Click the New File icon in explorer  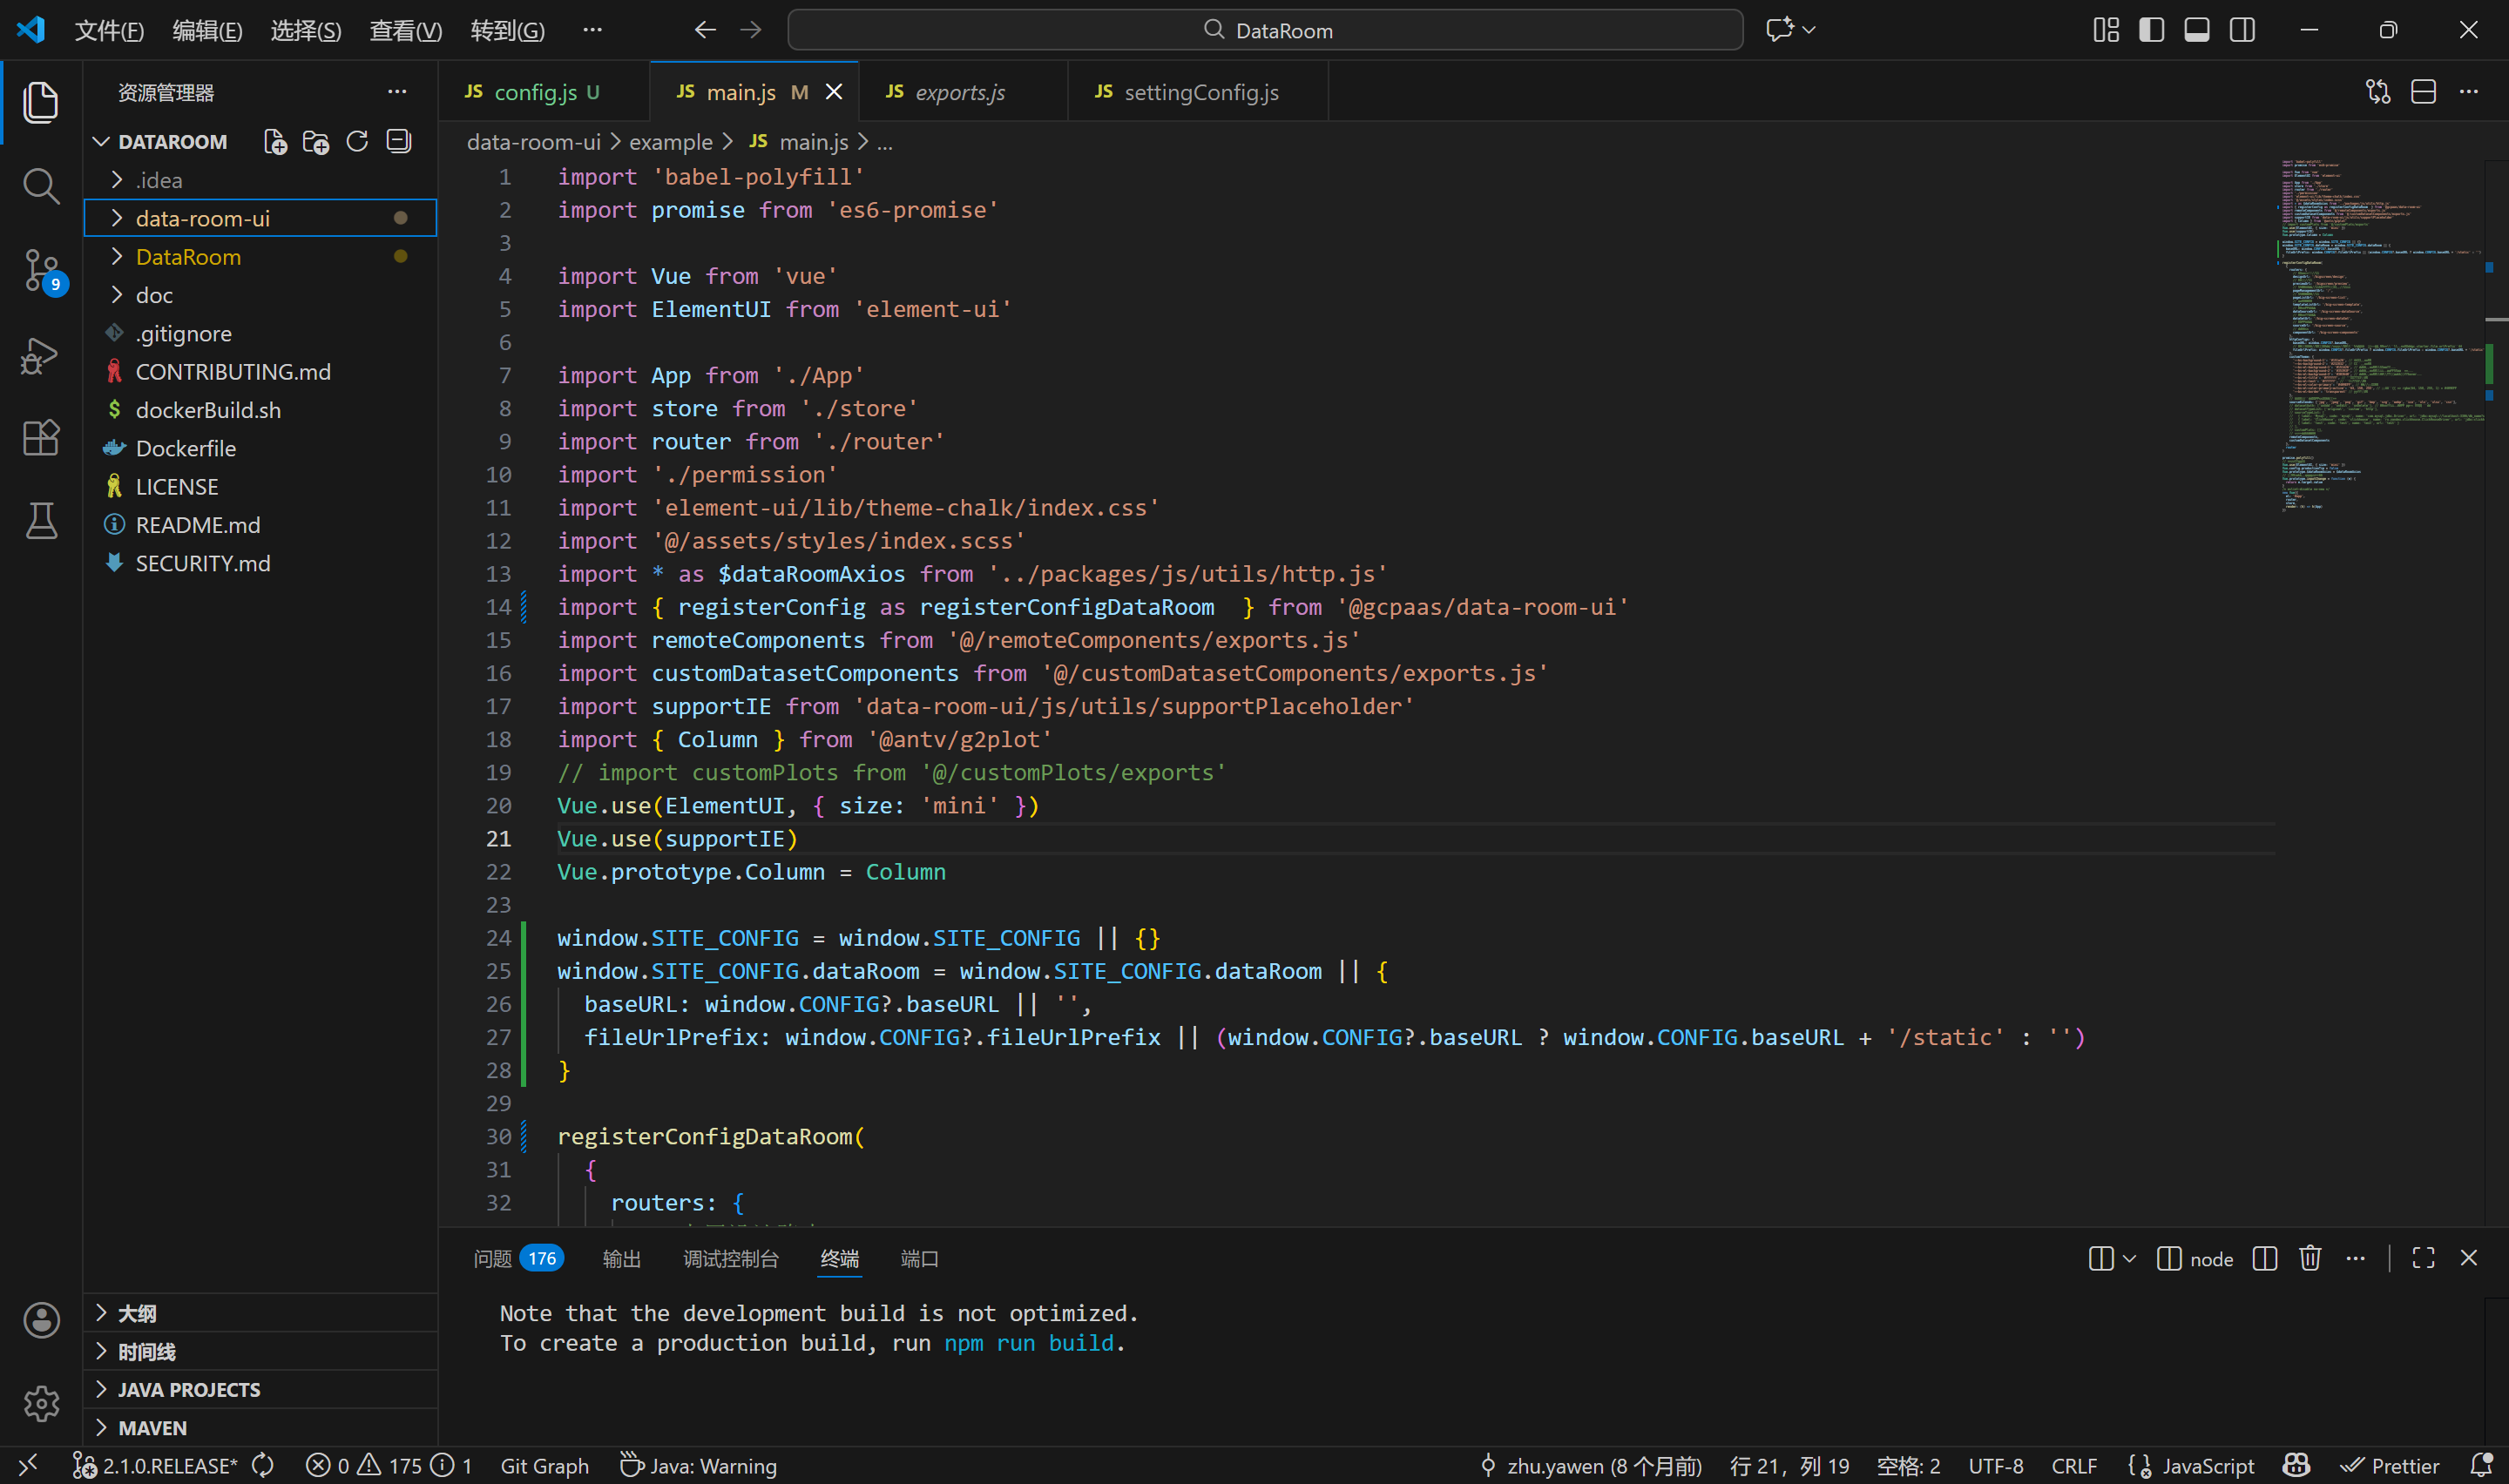click(x=275, y=142)
